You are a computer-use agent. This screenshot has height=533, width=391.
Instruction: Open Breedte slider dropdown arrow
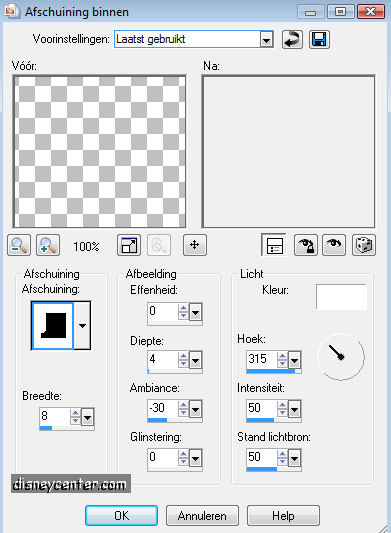[88, 417]
